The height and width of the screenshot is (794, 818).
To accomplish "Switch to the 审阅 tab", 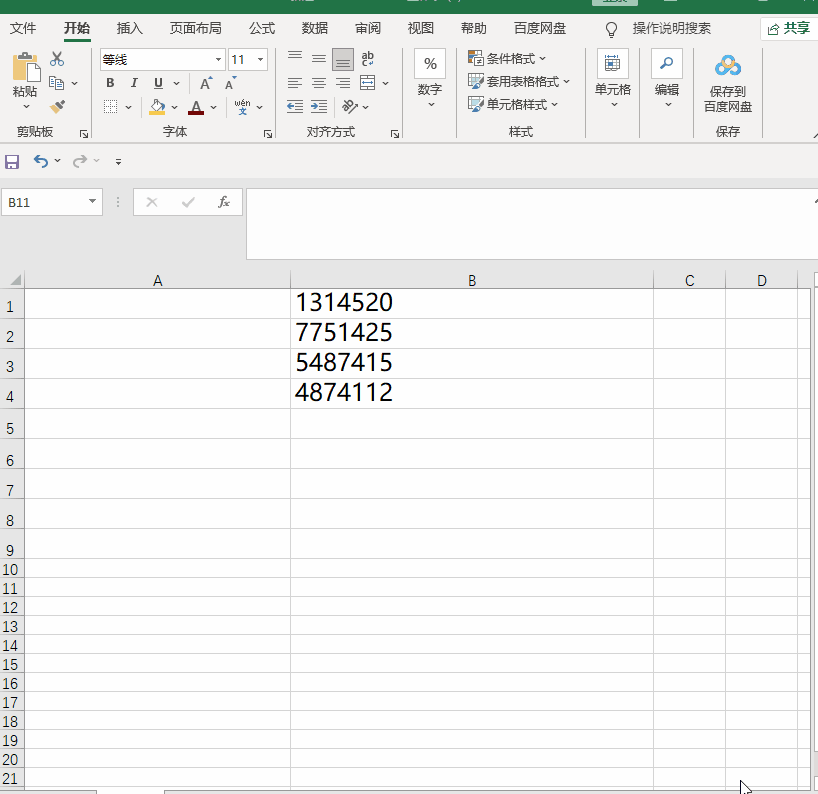I will [368, 28].
